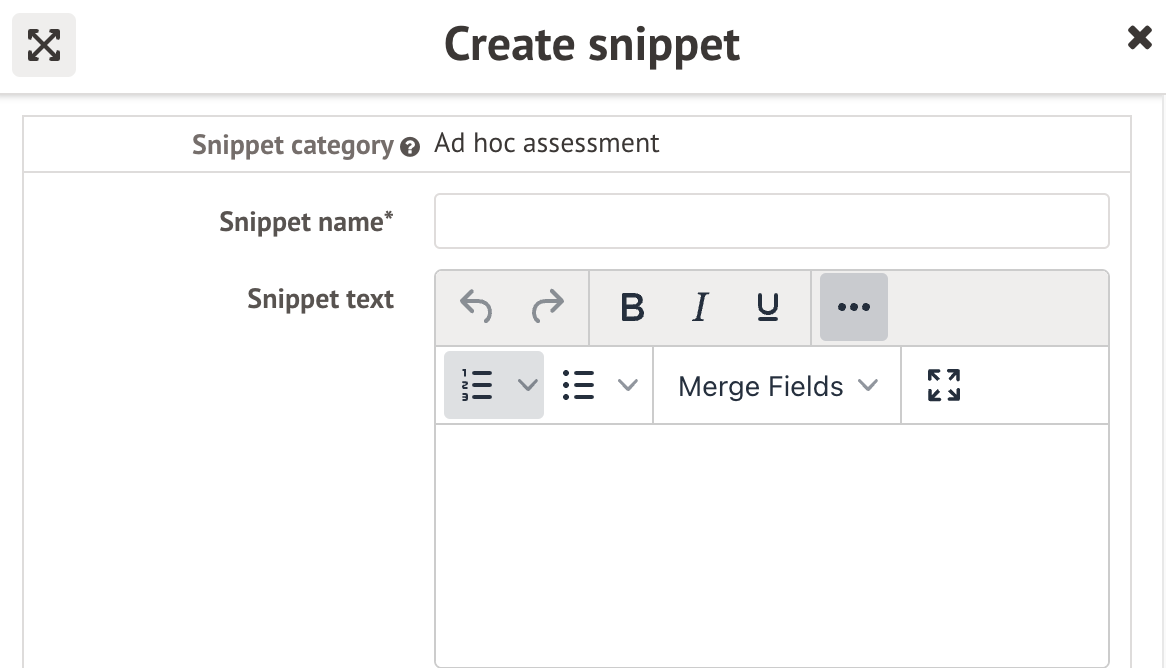1166x668 pixels.
Task: Insert a numbered list
Action: (477, 385)
